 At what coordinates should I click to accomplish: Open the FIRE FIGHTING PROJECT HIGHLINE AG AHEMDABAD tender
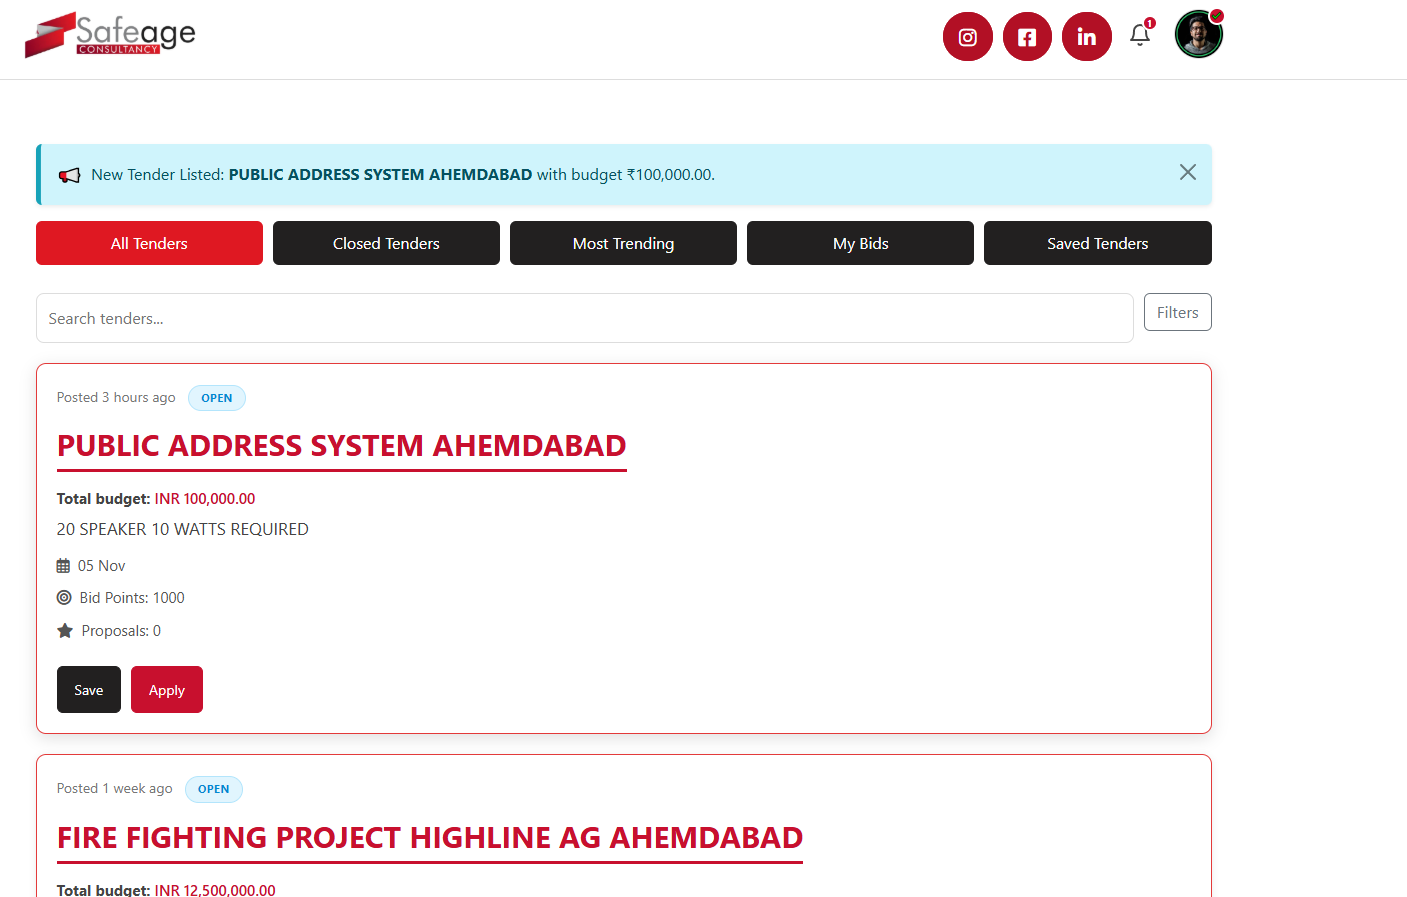point(430,838)
